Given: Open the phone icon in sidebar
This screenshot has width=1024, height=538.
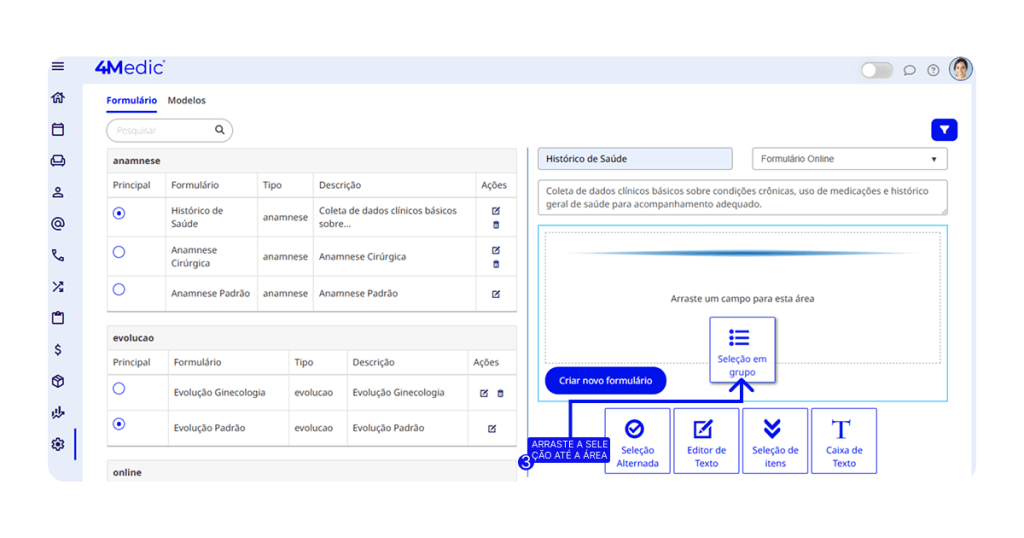Looking at the screenshot, I should [58, 255].
